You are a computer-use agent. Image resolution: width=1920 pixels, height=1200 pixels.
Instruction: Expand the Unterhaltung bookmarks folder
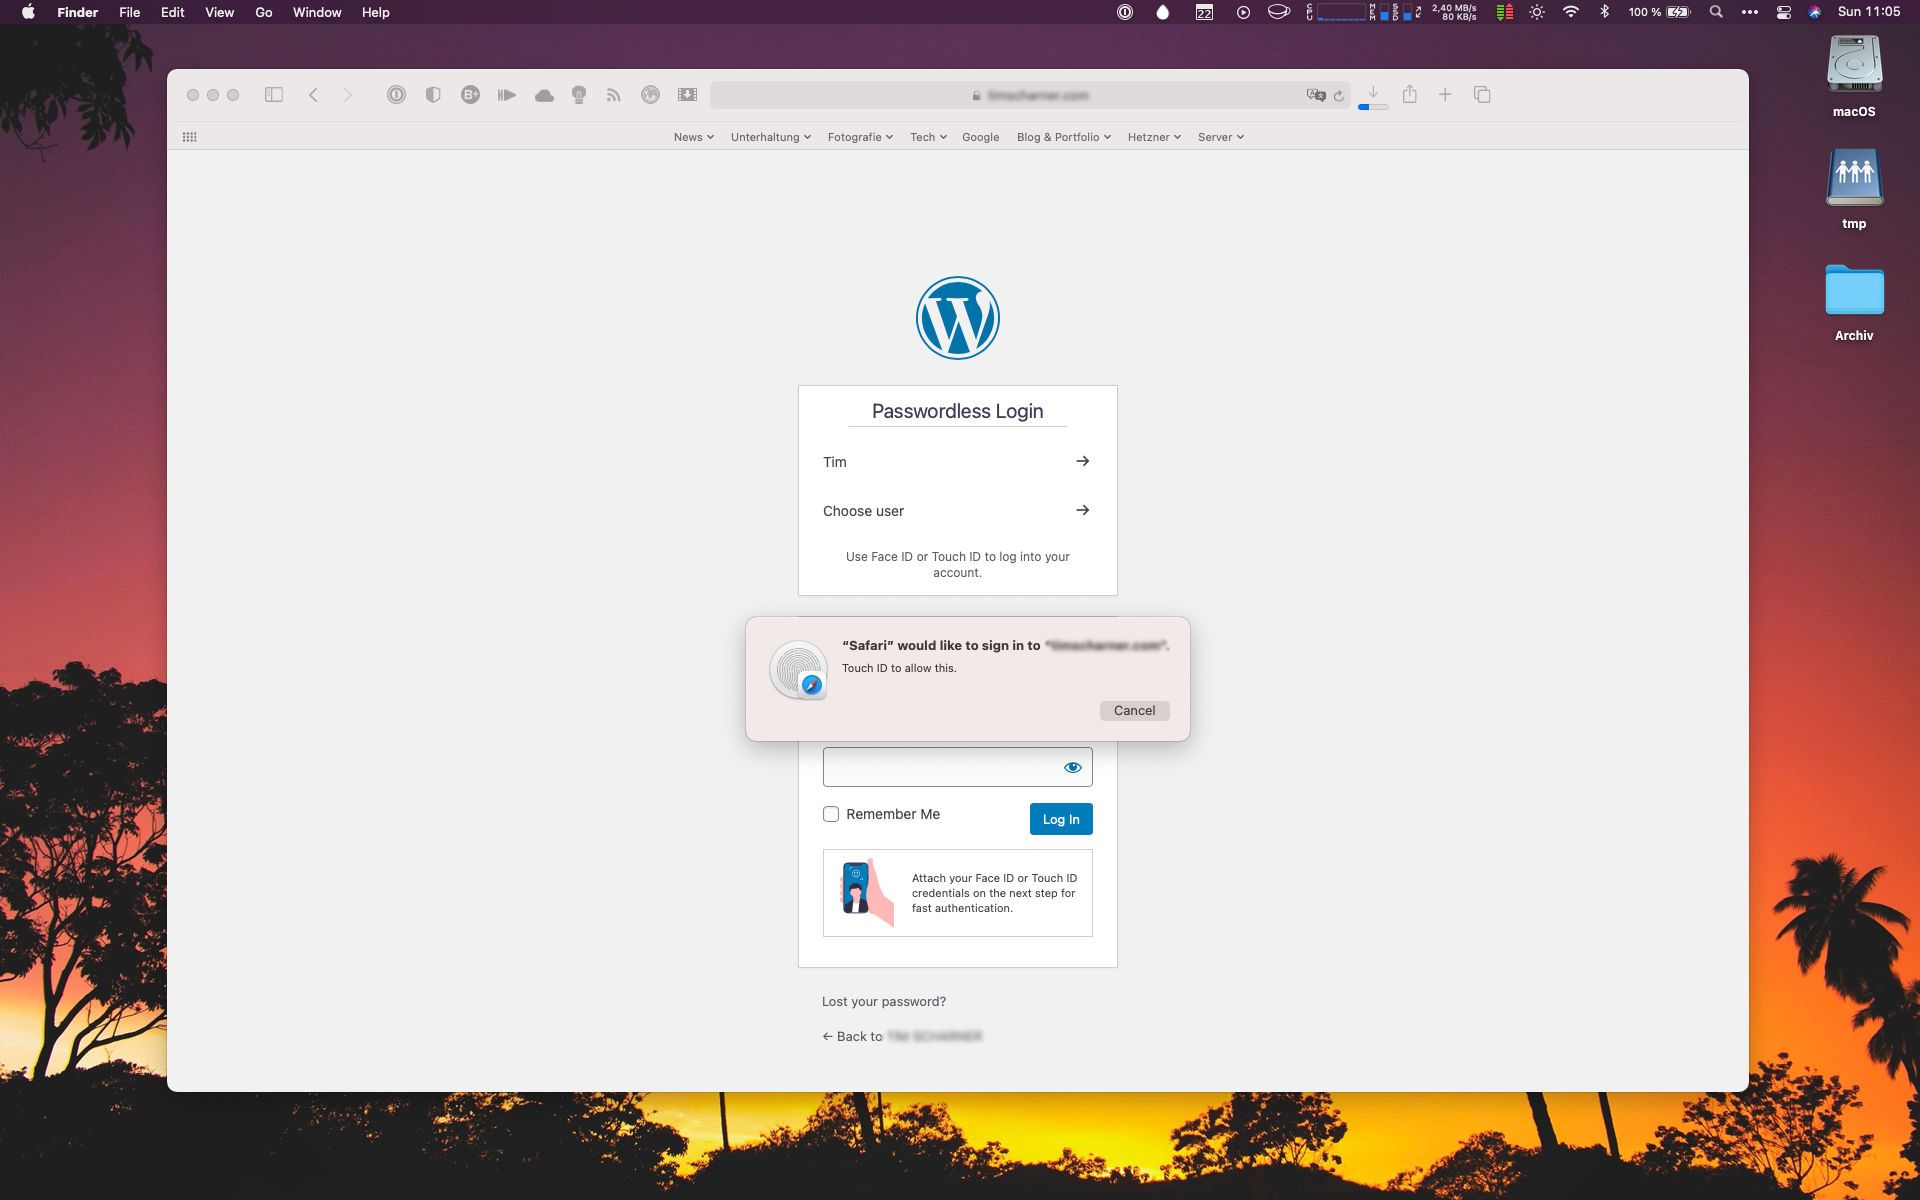pyautogui.click(x=770, y=137)
